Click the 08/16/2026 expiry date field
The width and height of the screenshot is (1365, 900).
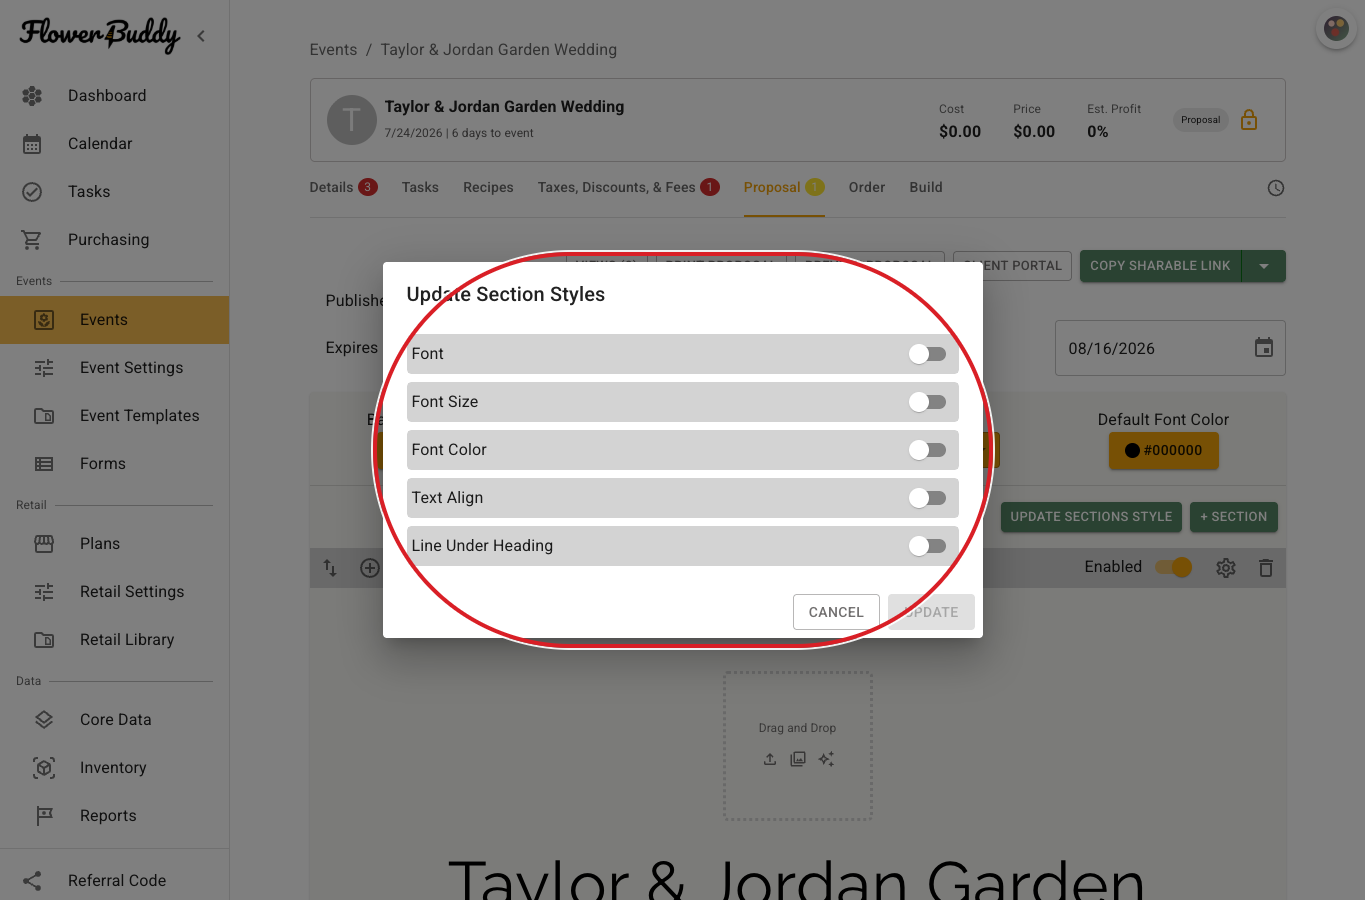pyautogui.click(x=1170, y=348)
